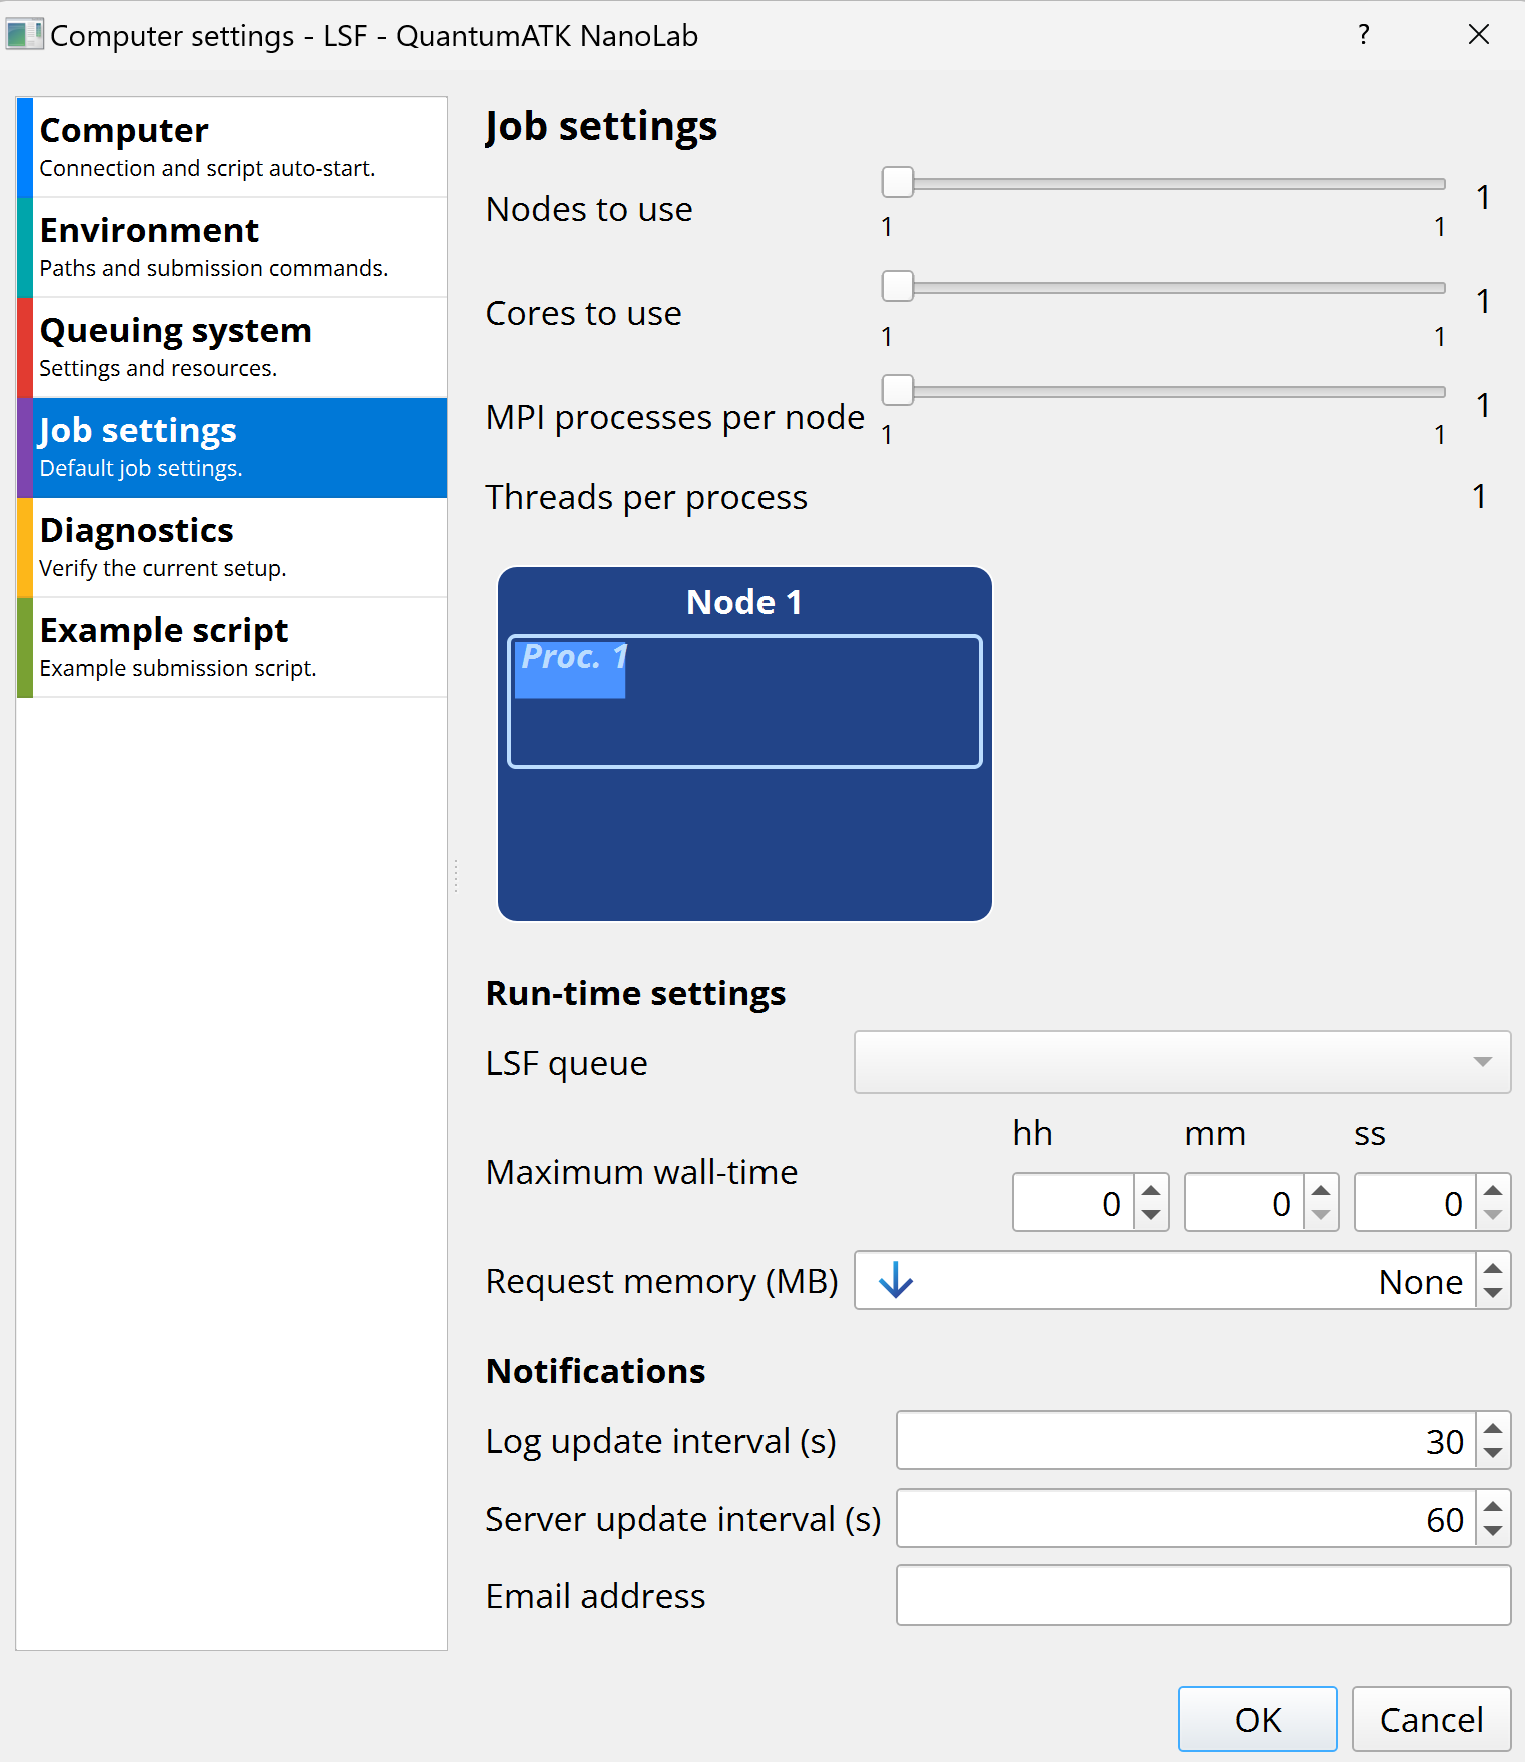Increase the Server update interval
1525x1762 pixels.
[1493, 1506]
